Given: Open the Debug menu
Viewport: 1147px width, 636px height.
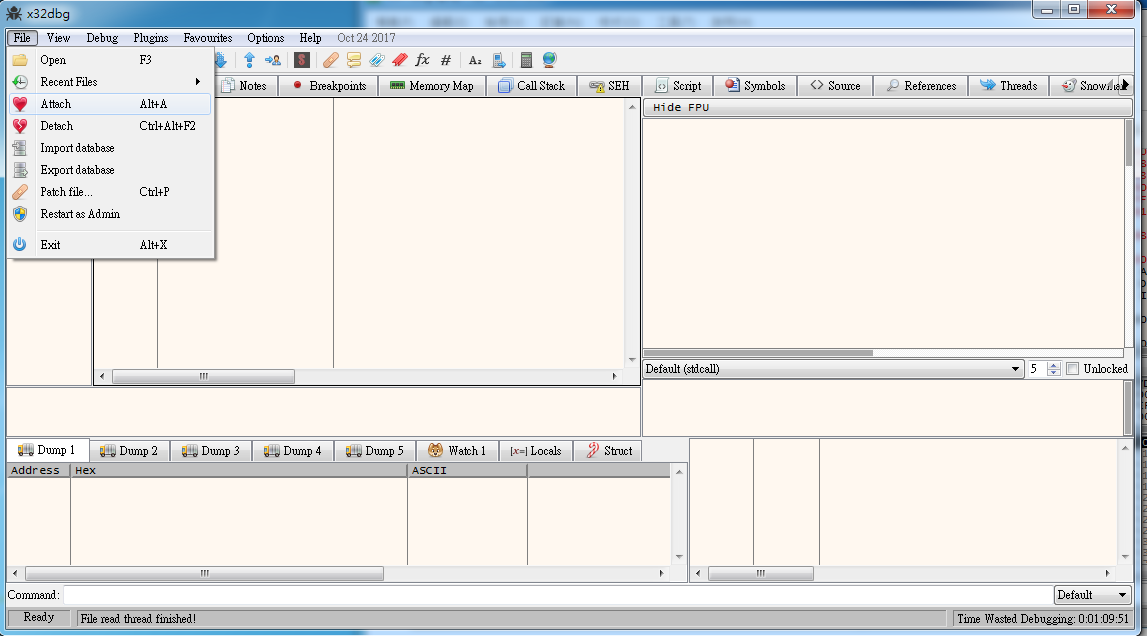Looking at the screenshot, I should [102, 38].
